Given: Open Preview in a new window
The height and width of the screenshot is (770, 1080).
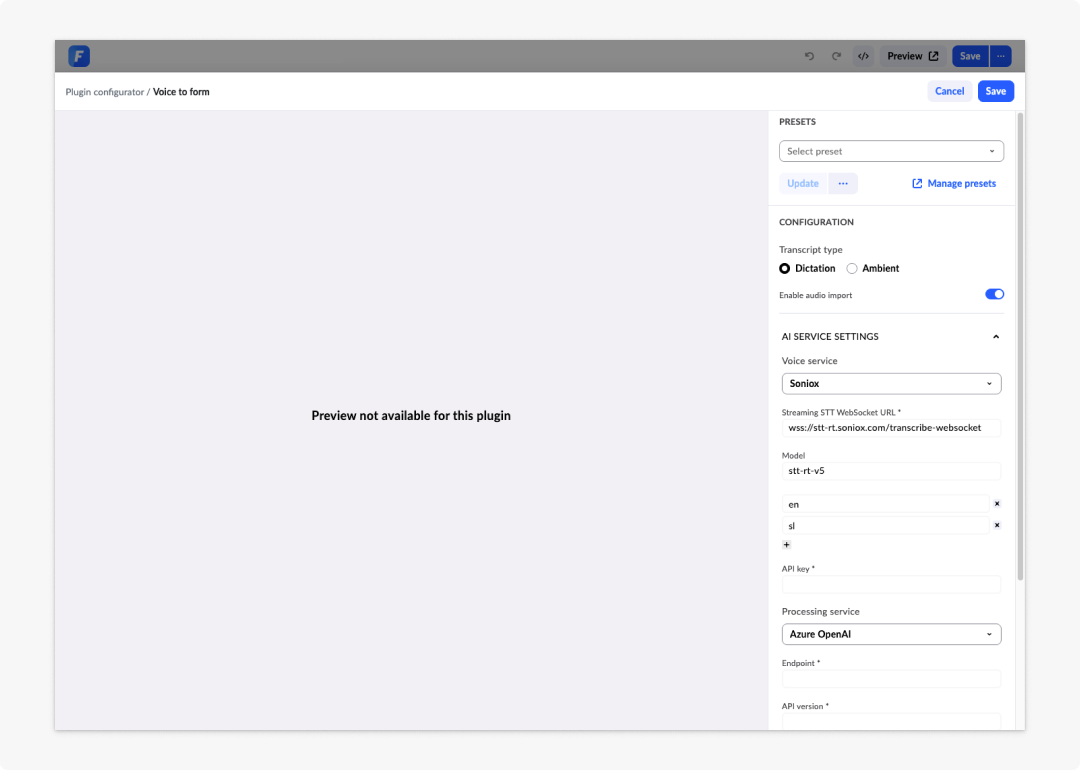Looking at the screenshot, I should coord(913,56).
